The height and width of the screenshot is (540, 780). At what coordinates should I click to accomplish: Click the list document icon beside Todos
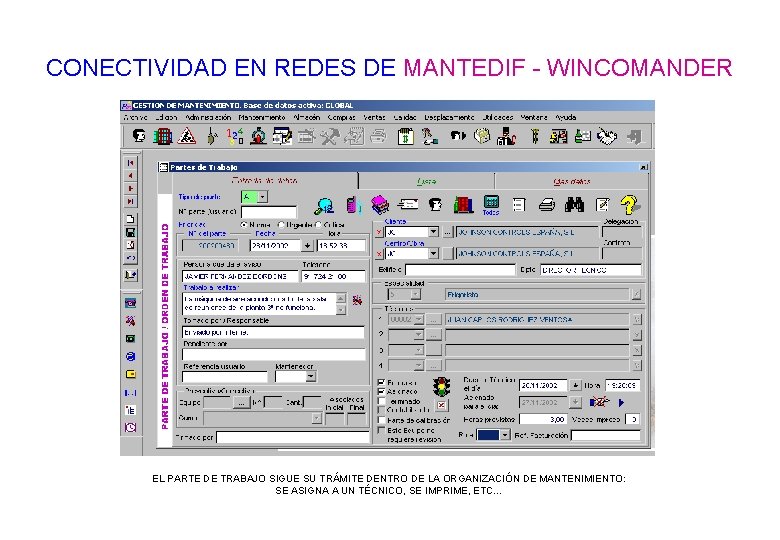519,204
